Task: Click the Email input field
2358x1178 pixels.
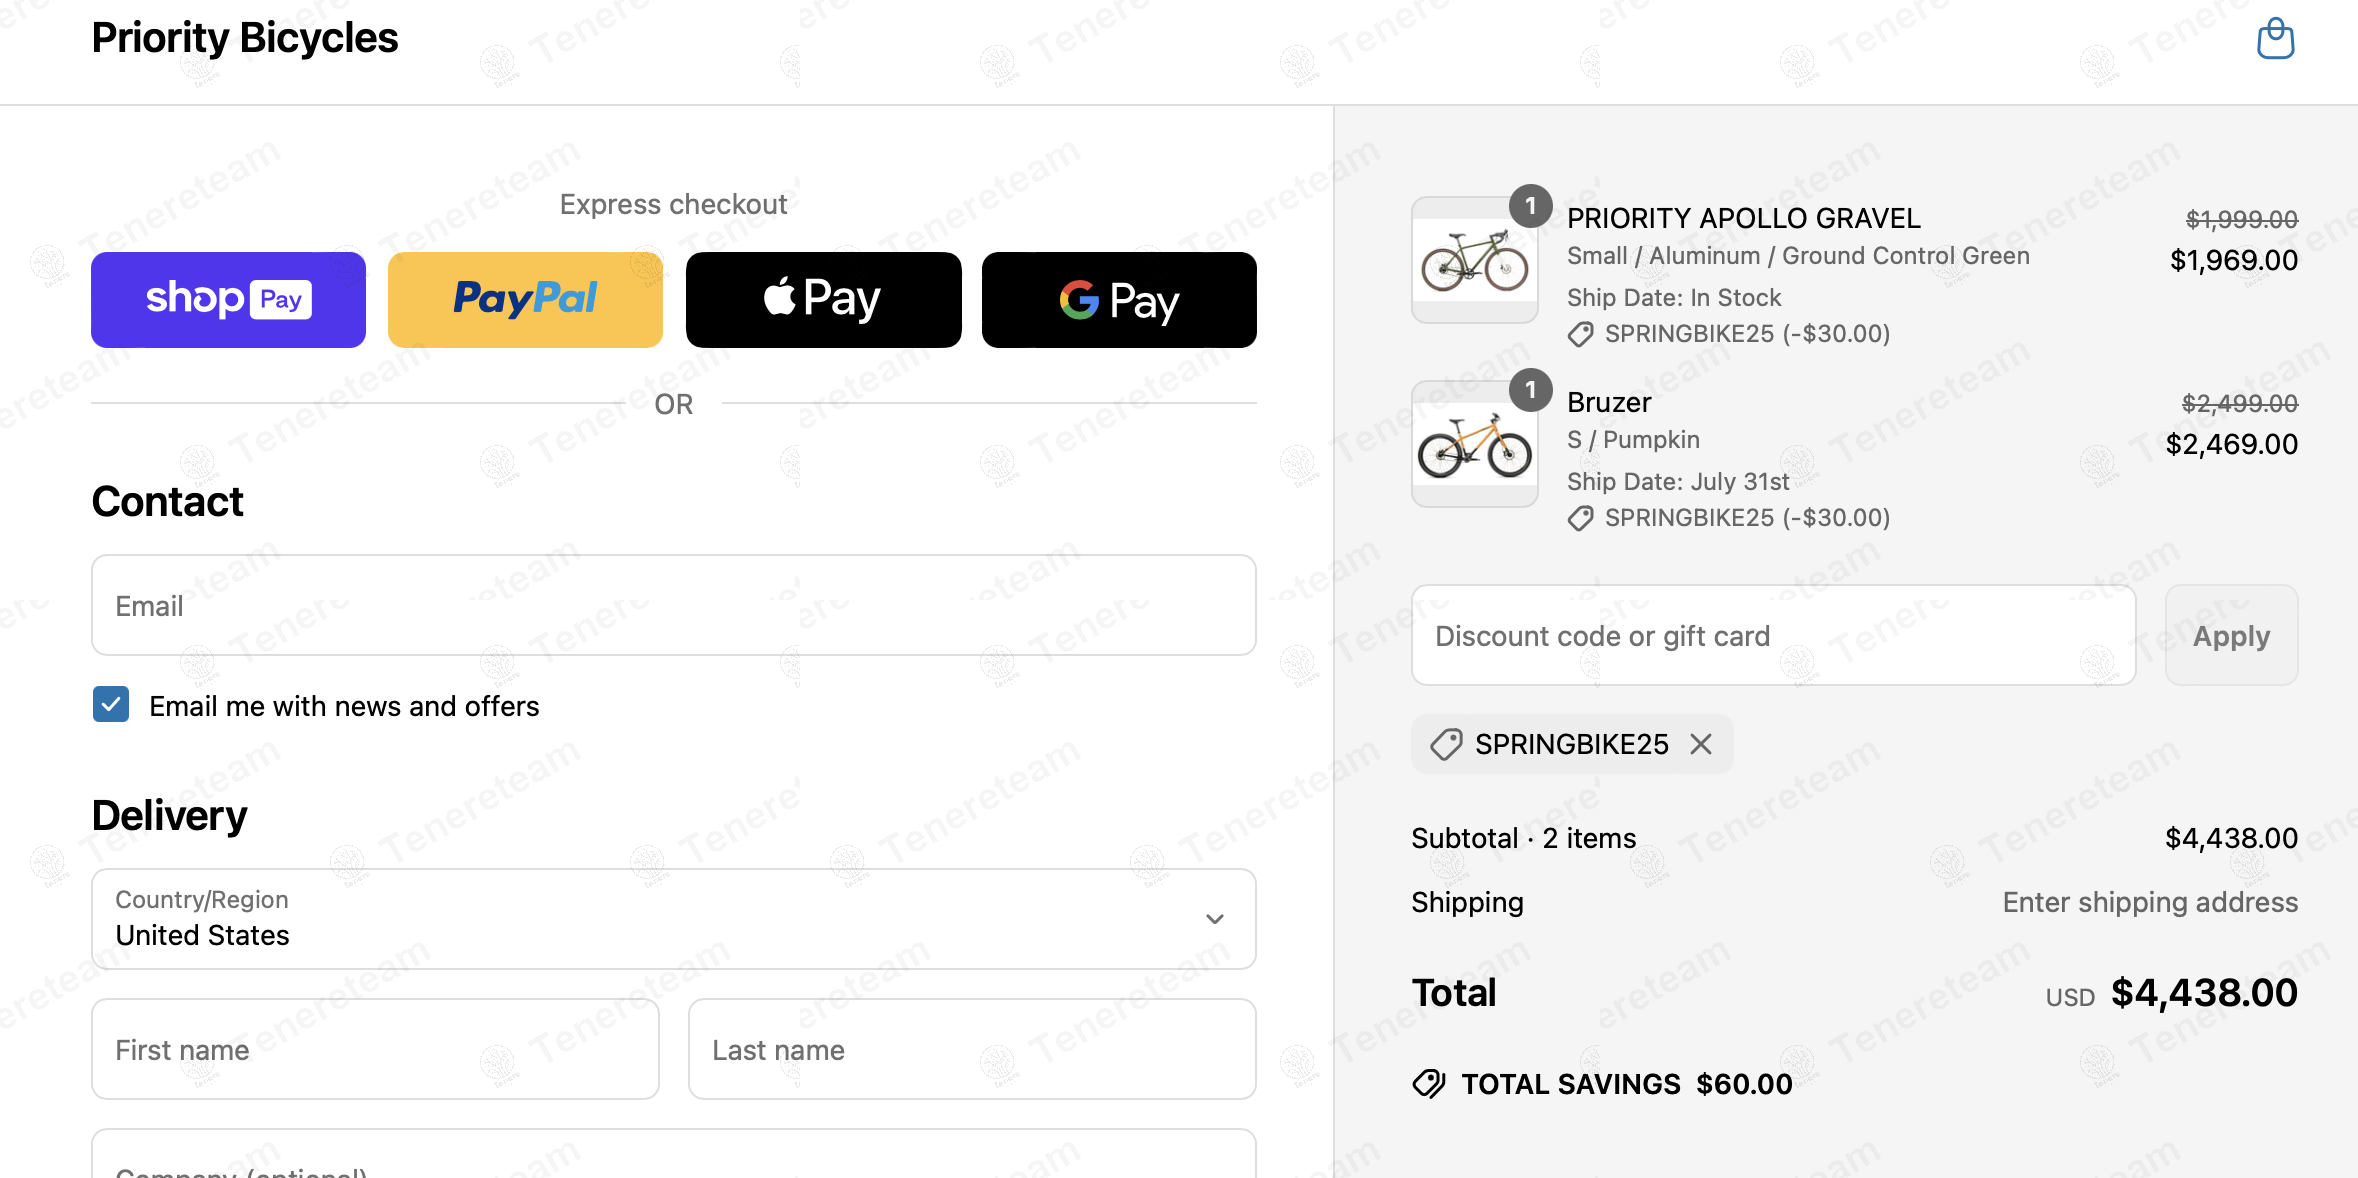Action: tap(673, 606)
